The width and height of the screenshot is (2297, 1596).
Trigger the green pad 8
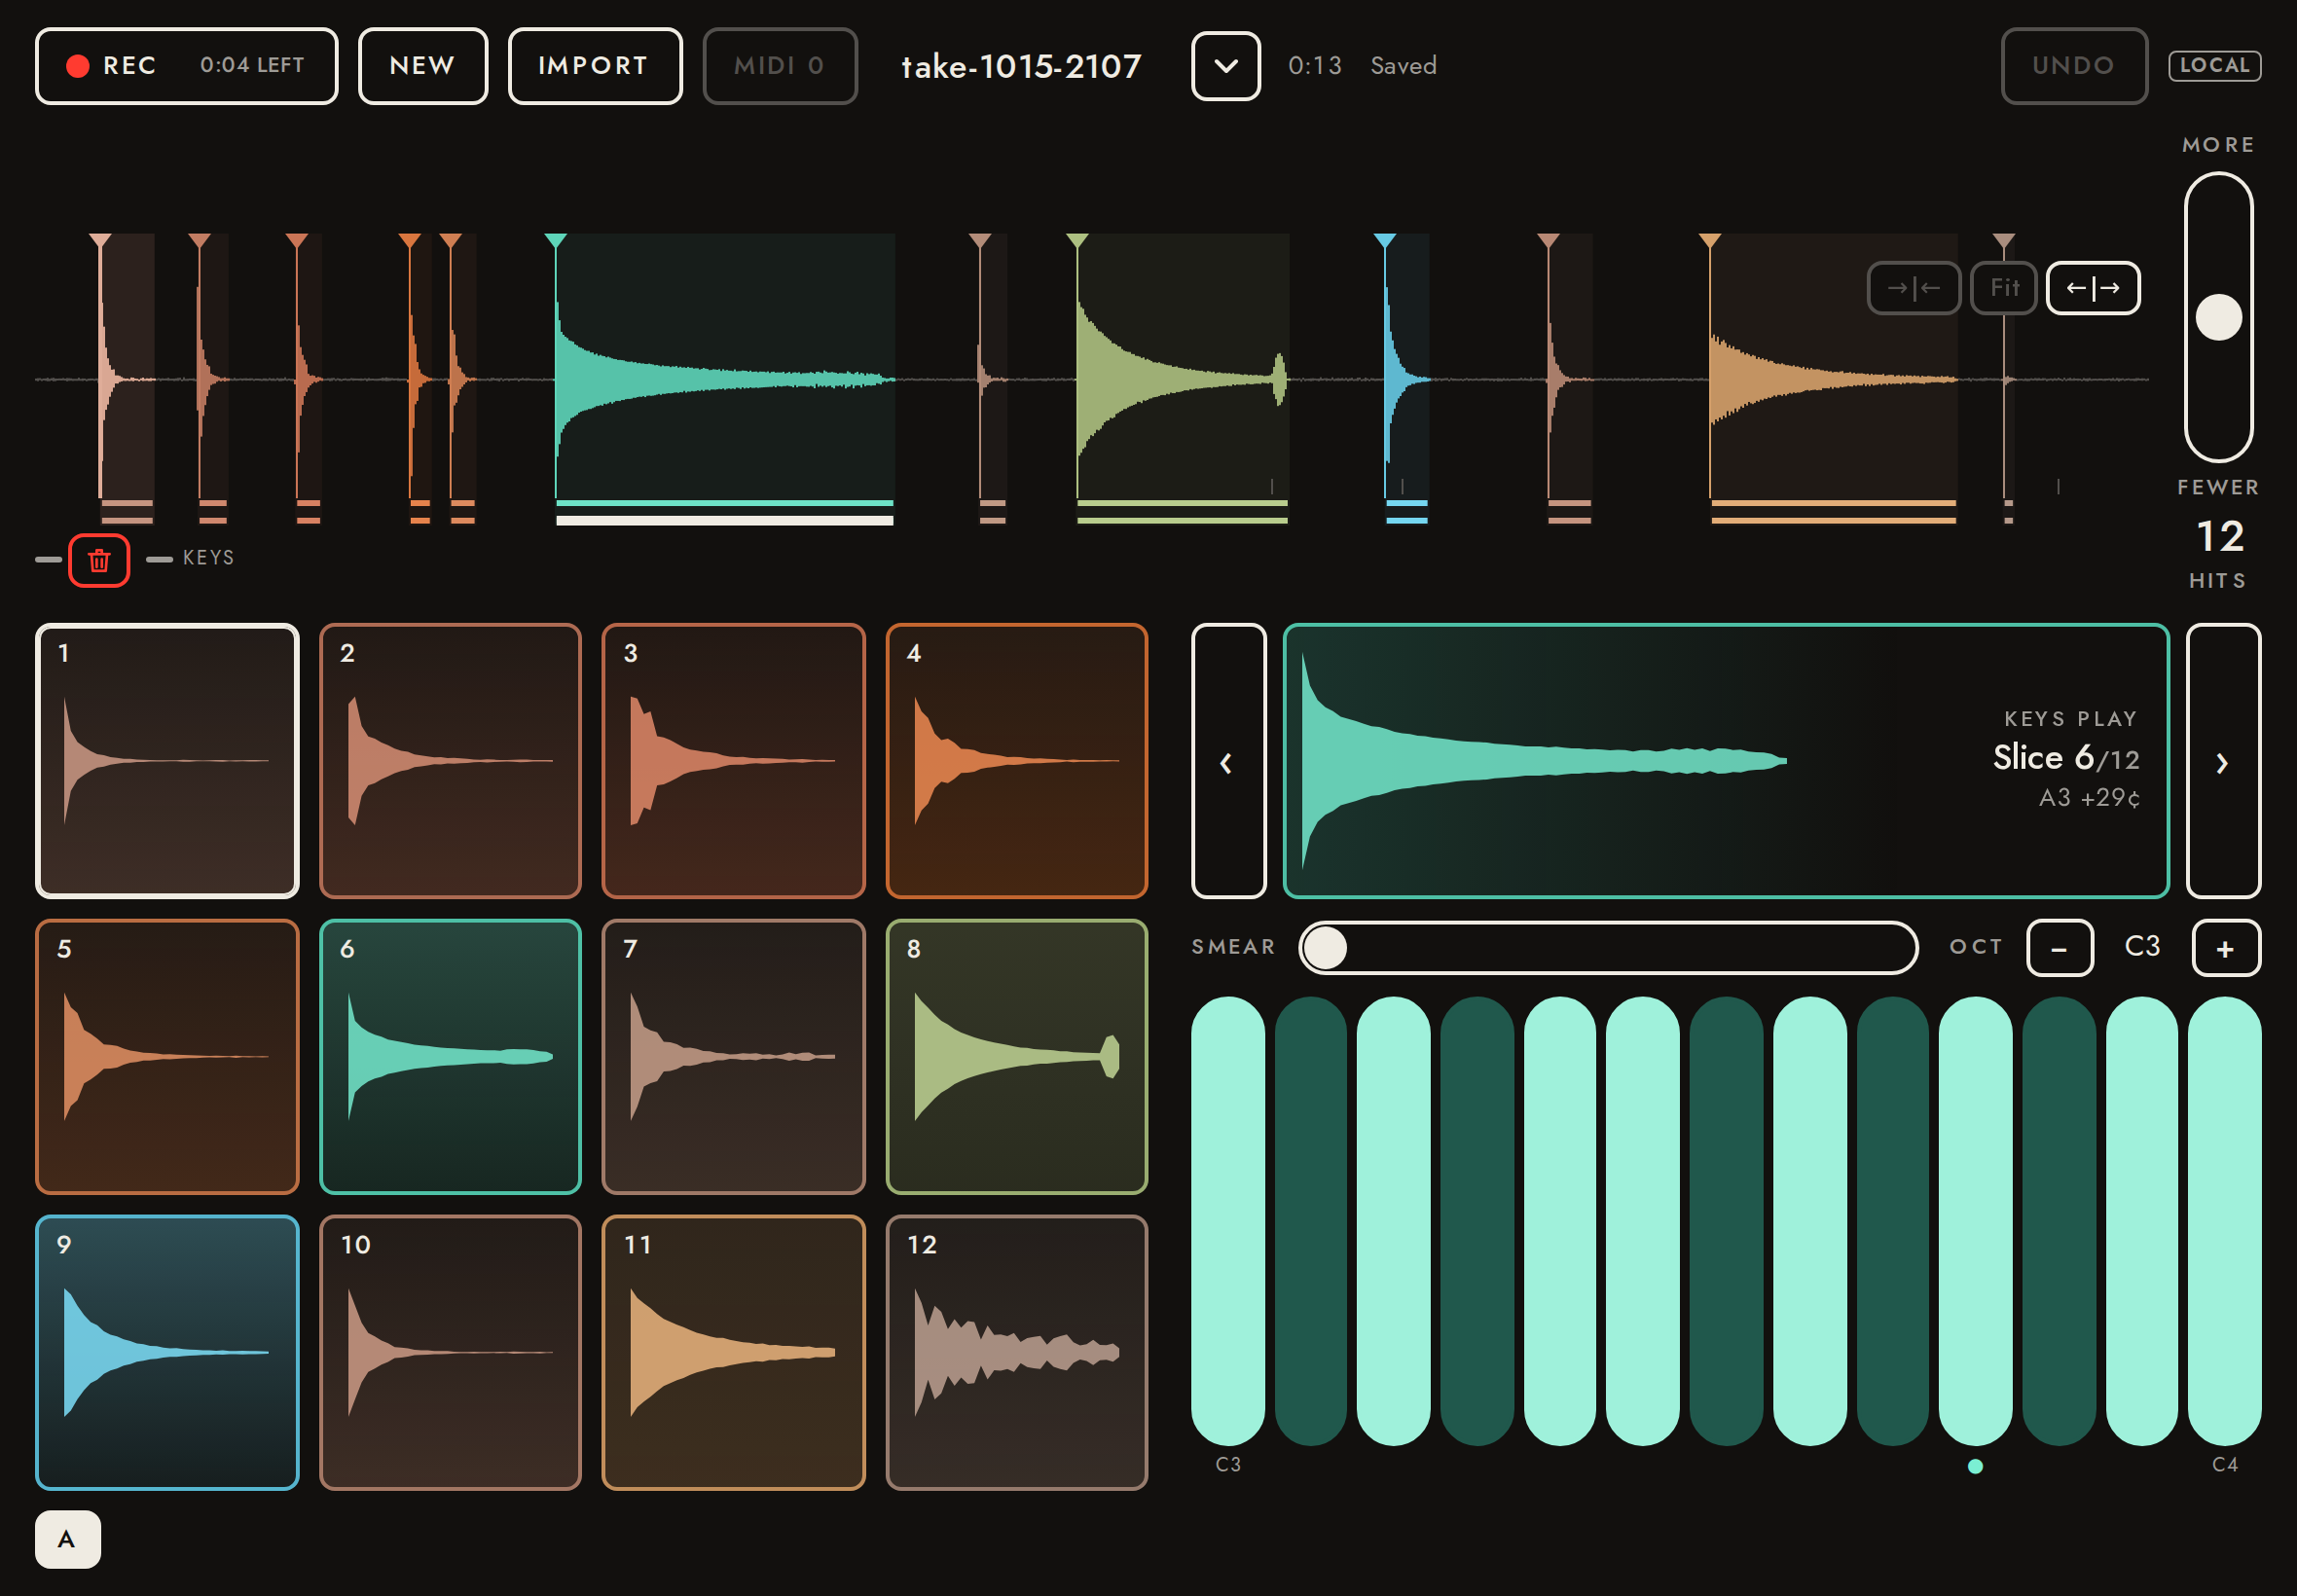pyautogui.click(x=1016, y=1057)
